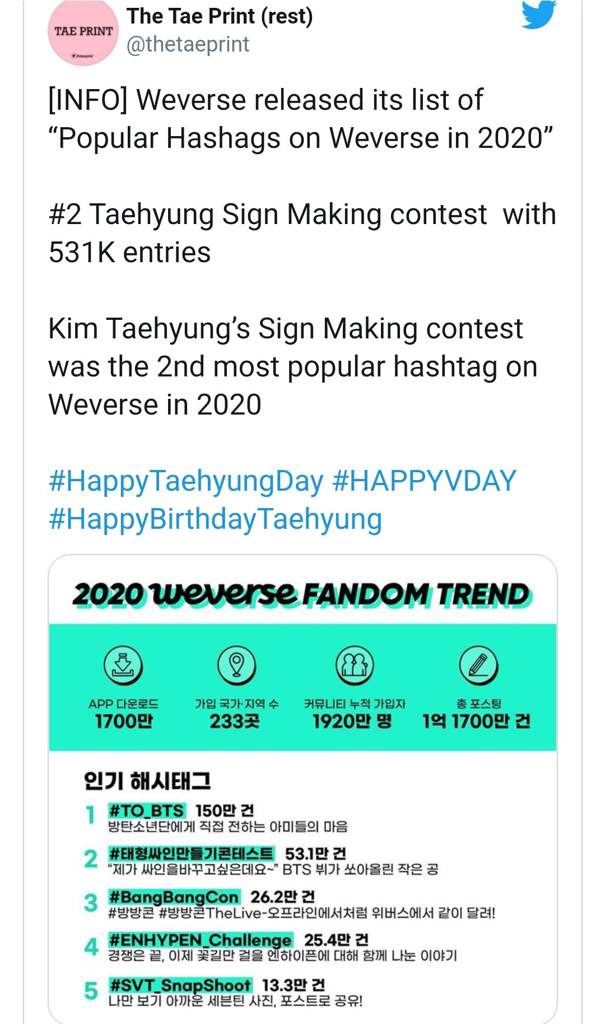Open the #HAPPYVDAY hashtag
Image resolution: width=605 pixels, height=1024 pixels.
point(424,481)
